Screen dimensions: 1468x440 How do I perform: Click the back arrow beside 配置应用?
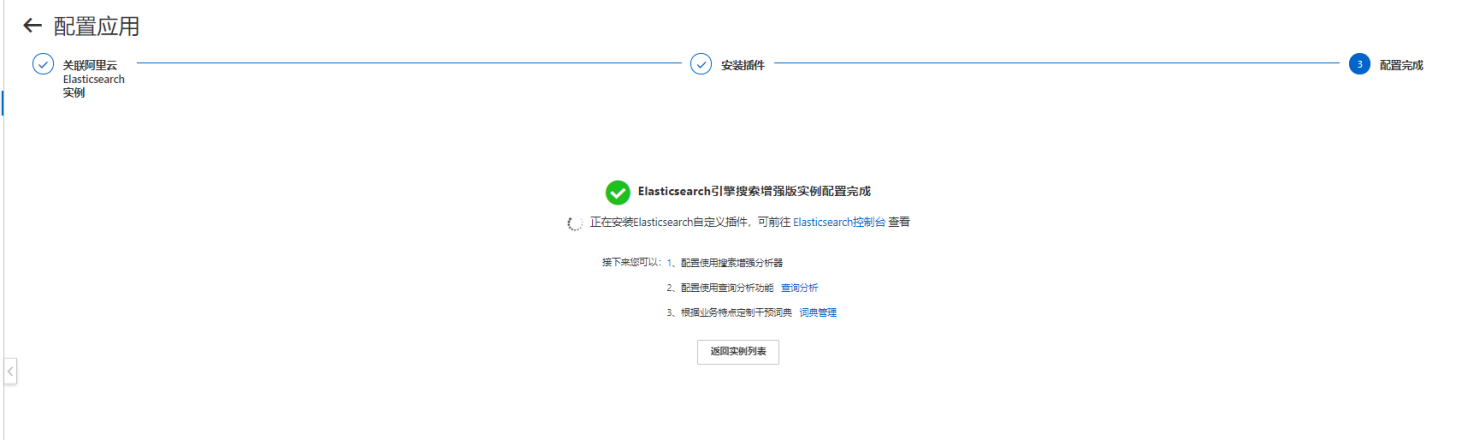[33, 26]
